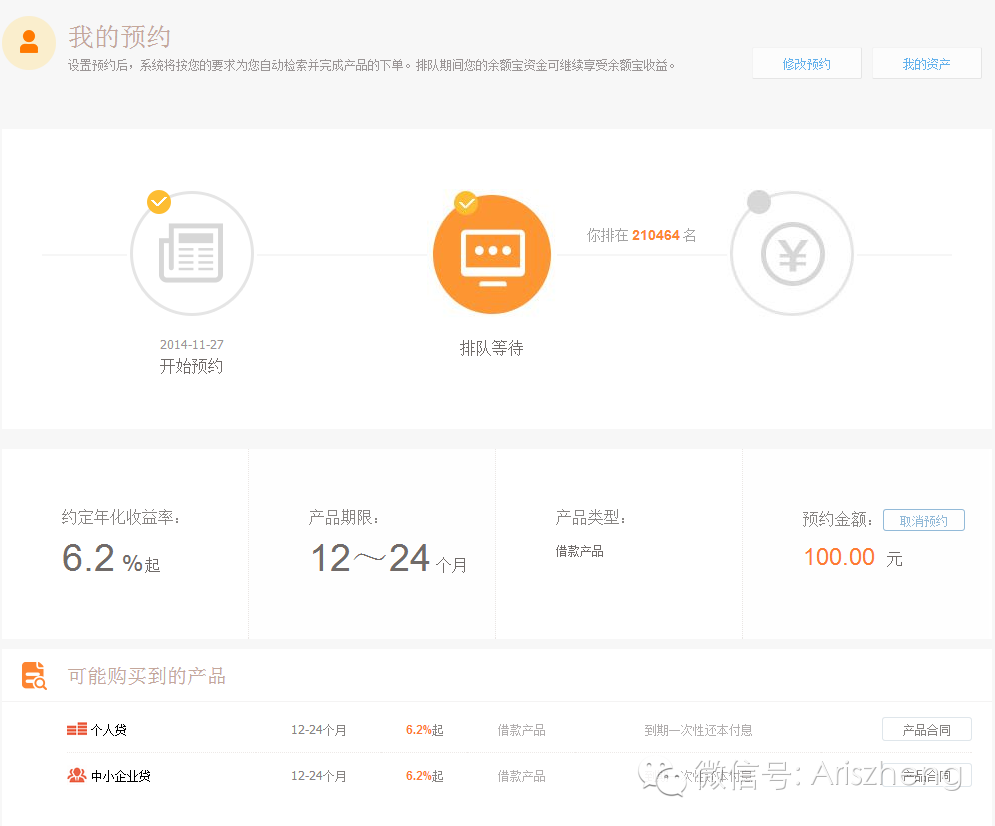
Task: Select the 中小企业贷 product name
Action: (121, 776)
